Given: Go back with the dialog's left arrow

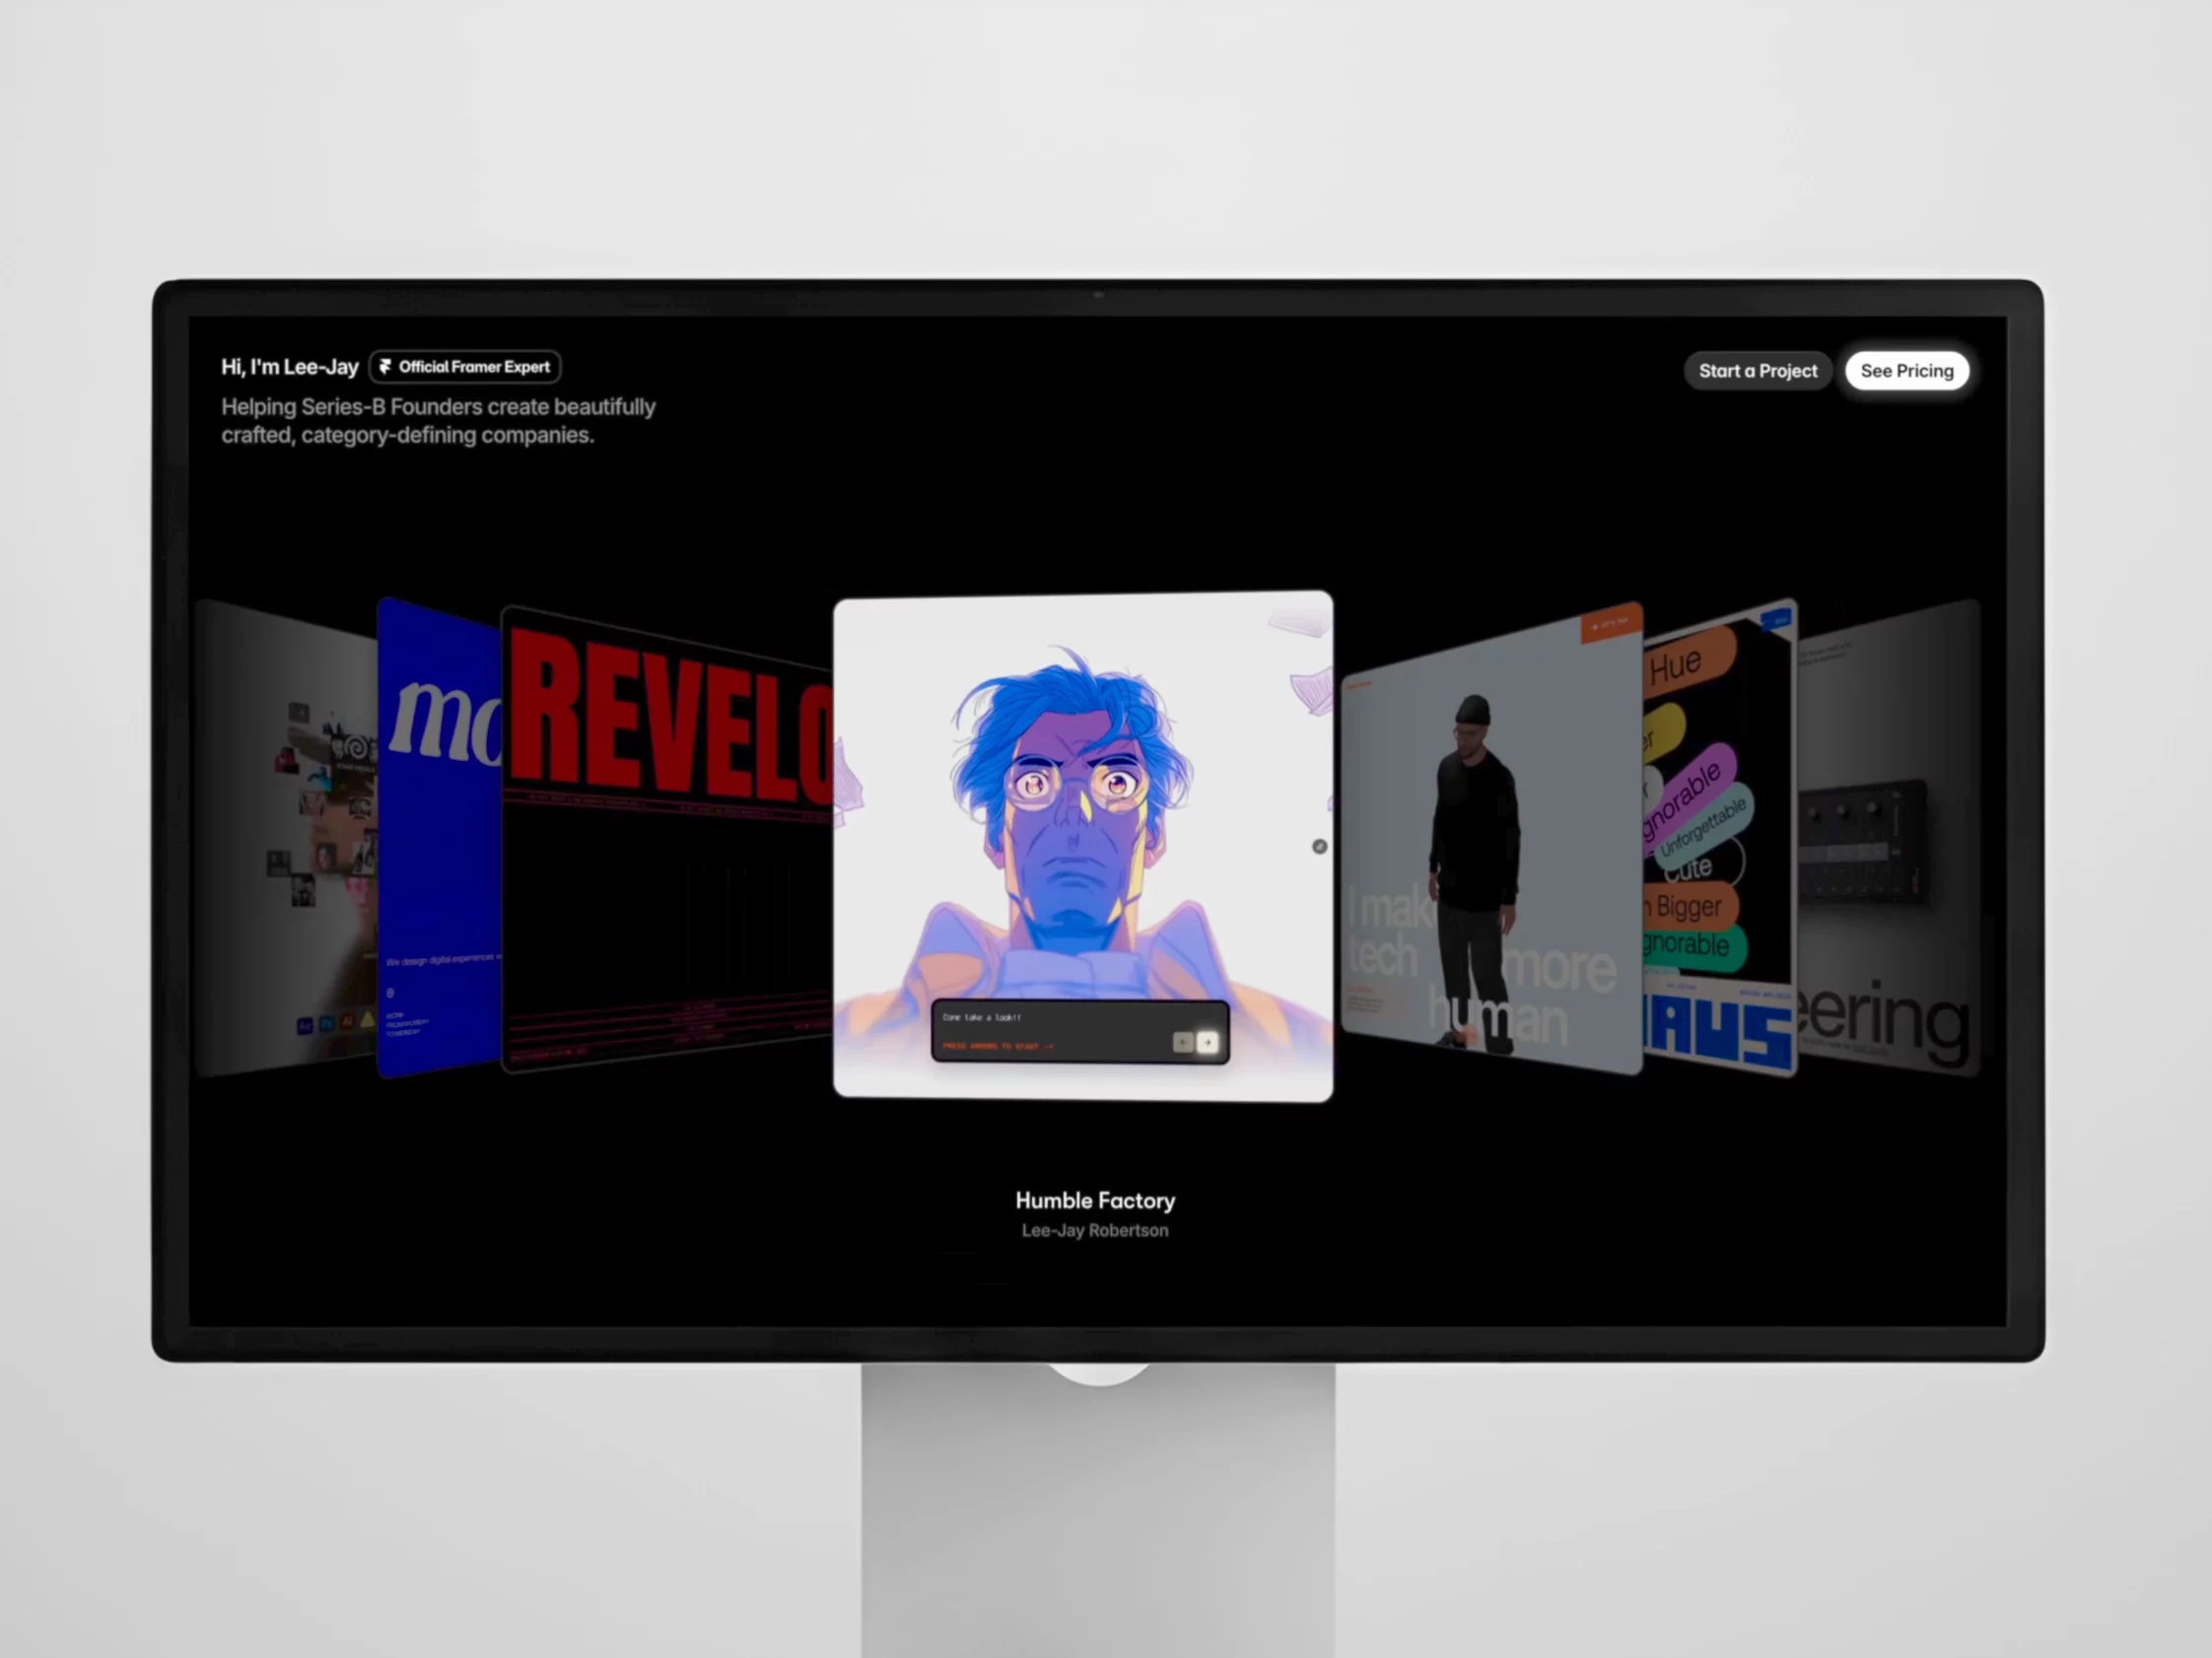Looking at the screenshot, I should coord(1183,1042).
